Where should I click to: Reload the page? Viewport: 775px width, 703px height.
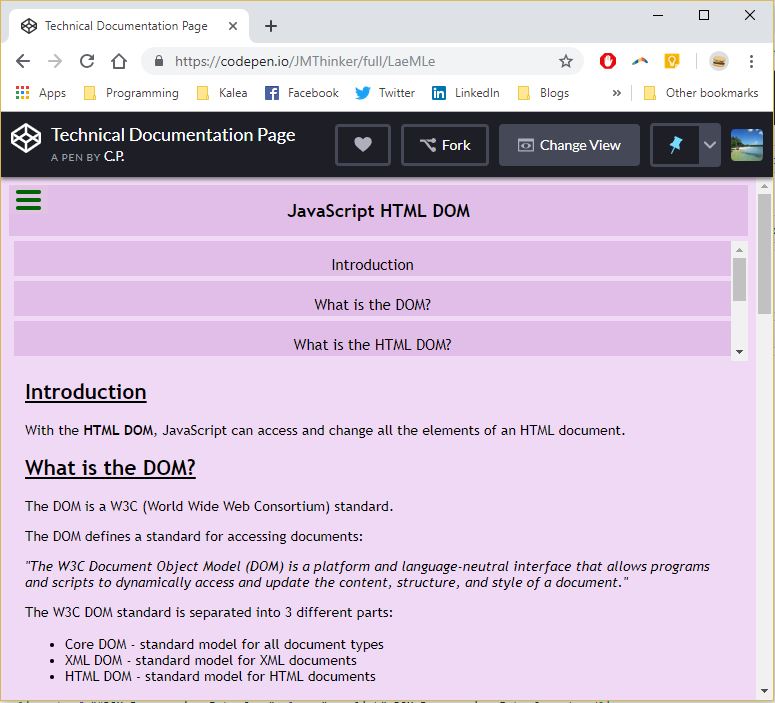[87, 61]
